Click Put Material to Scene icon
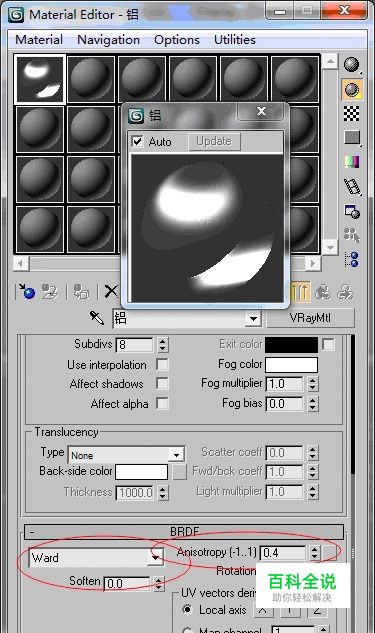 click(50, 291)
